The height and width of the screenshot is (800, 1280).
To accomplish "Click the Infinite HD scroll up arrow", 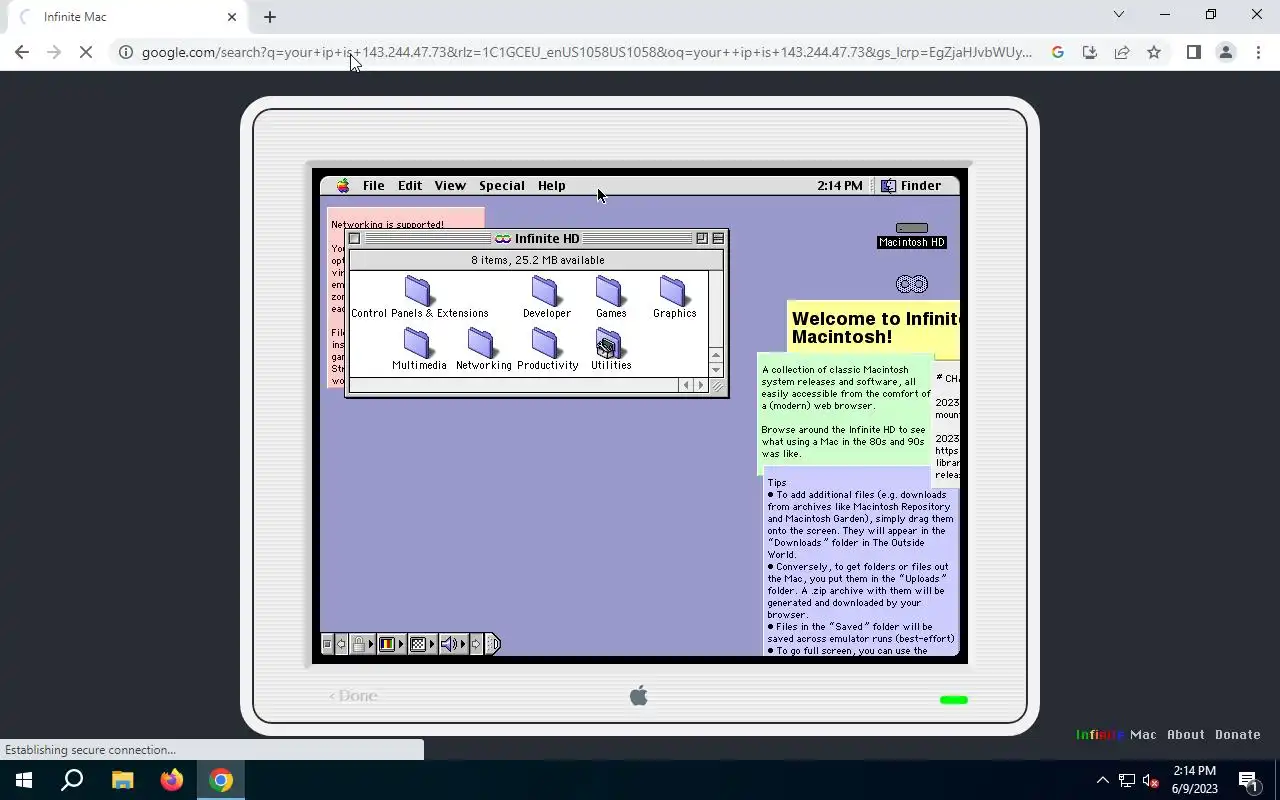I will [716, 355].
